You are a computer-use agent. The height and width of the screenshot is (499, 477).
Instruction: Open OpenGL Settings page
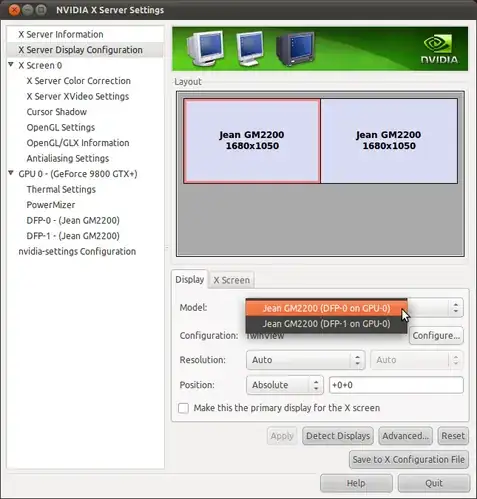coord(61,127)
